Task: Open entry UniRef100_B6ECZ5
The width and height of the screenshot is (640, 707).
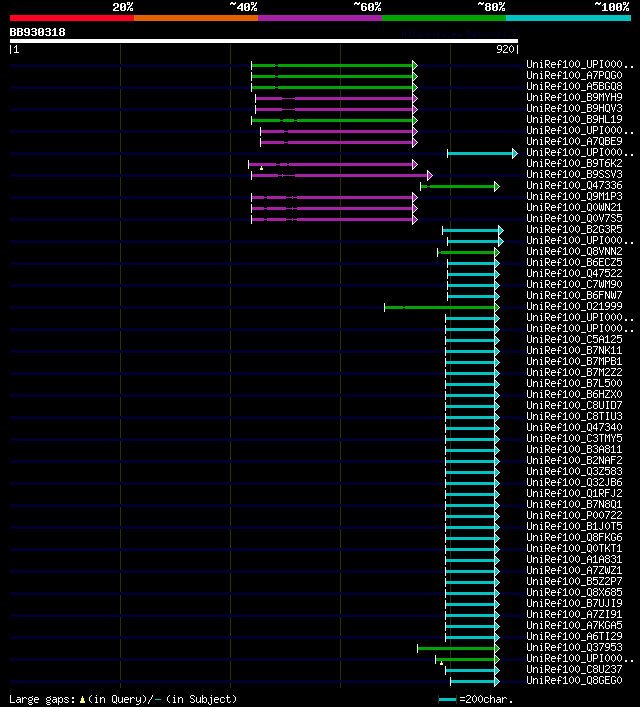Action: 574,262
